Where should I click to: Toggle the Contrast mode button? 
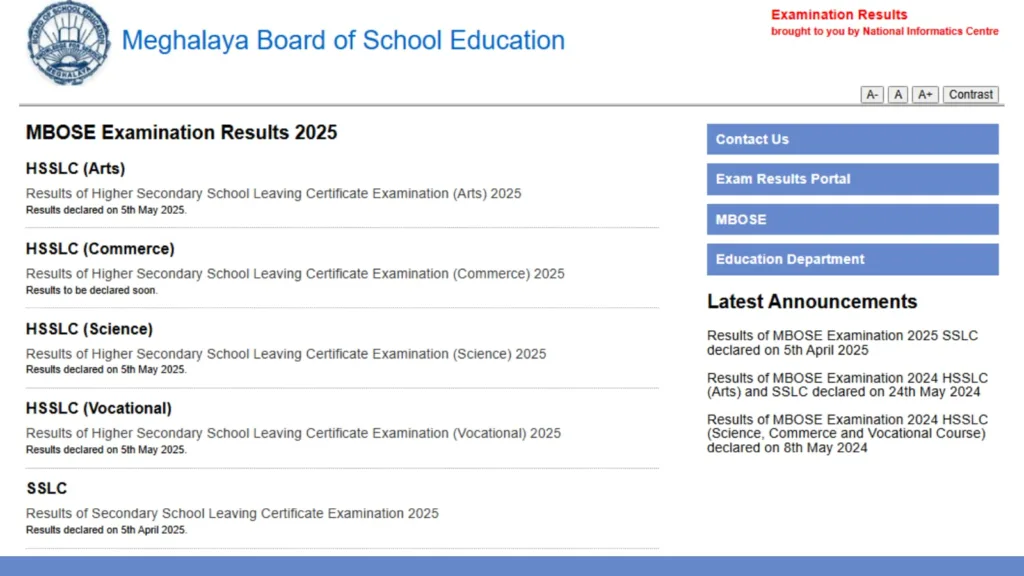(x=970, y=94)
